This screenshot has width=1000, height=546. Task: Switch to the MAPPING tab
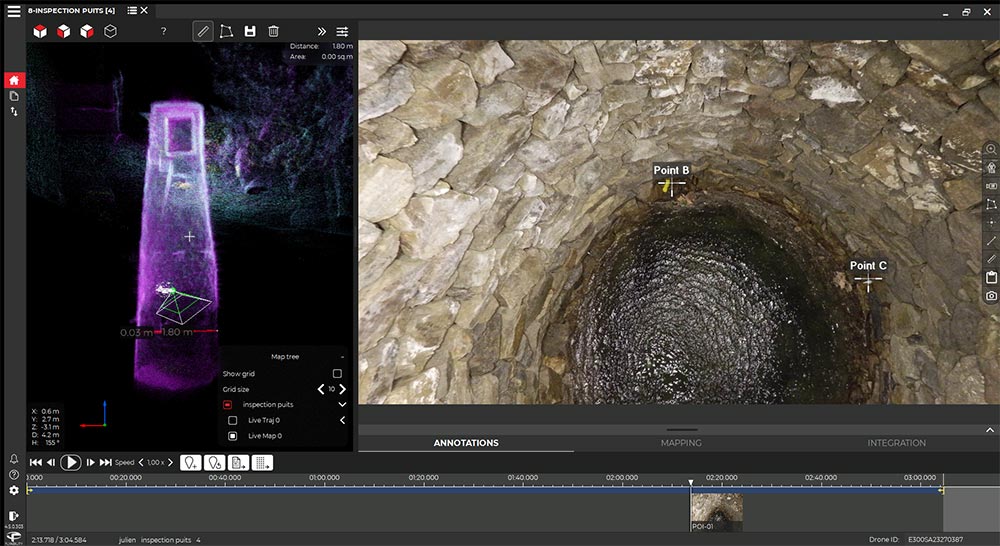(x=681, y=443)
